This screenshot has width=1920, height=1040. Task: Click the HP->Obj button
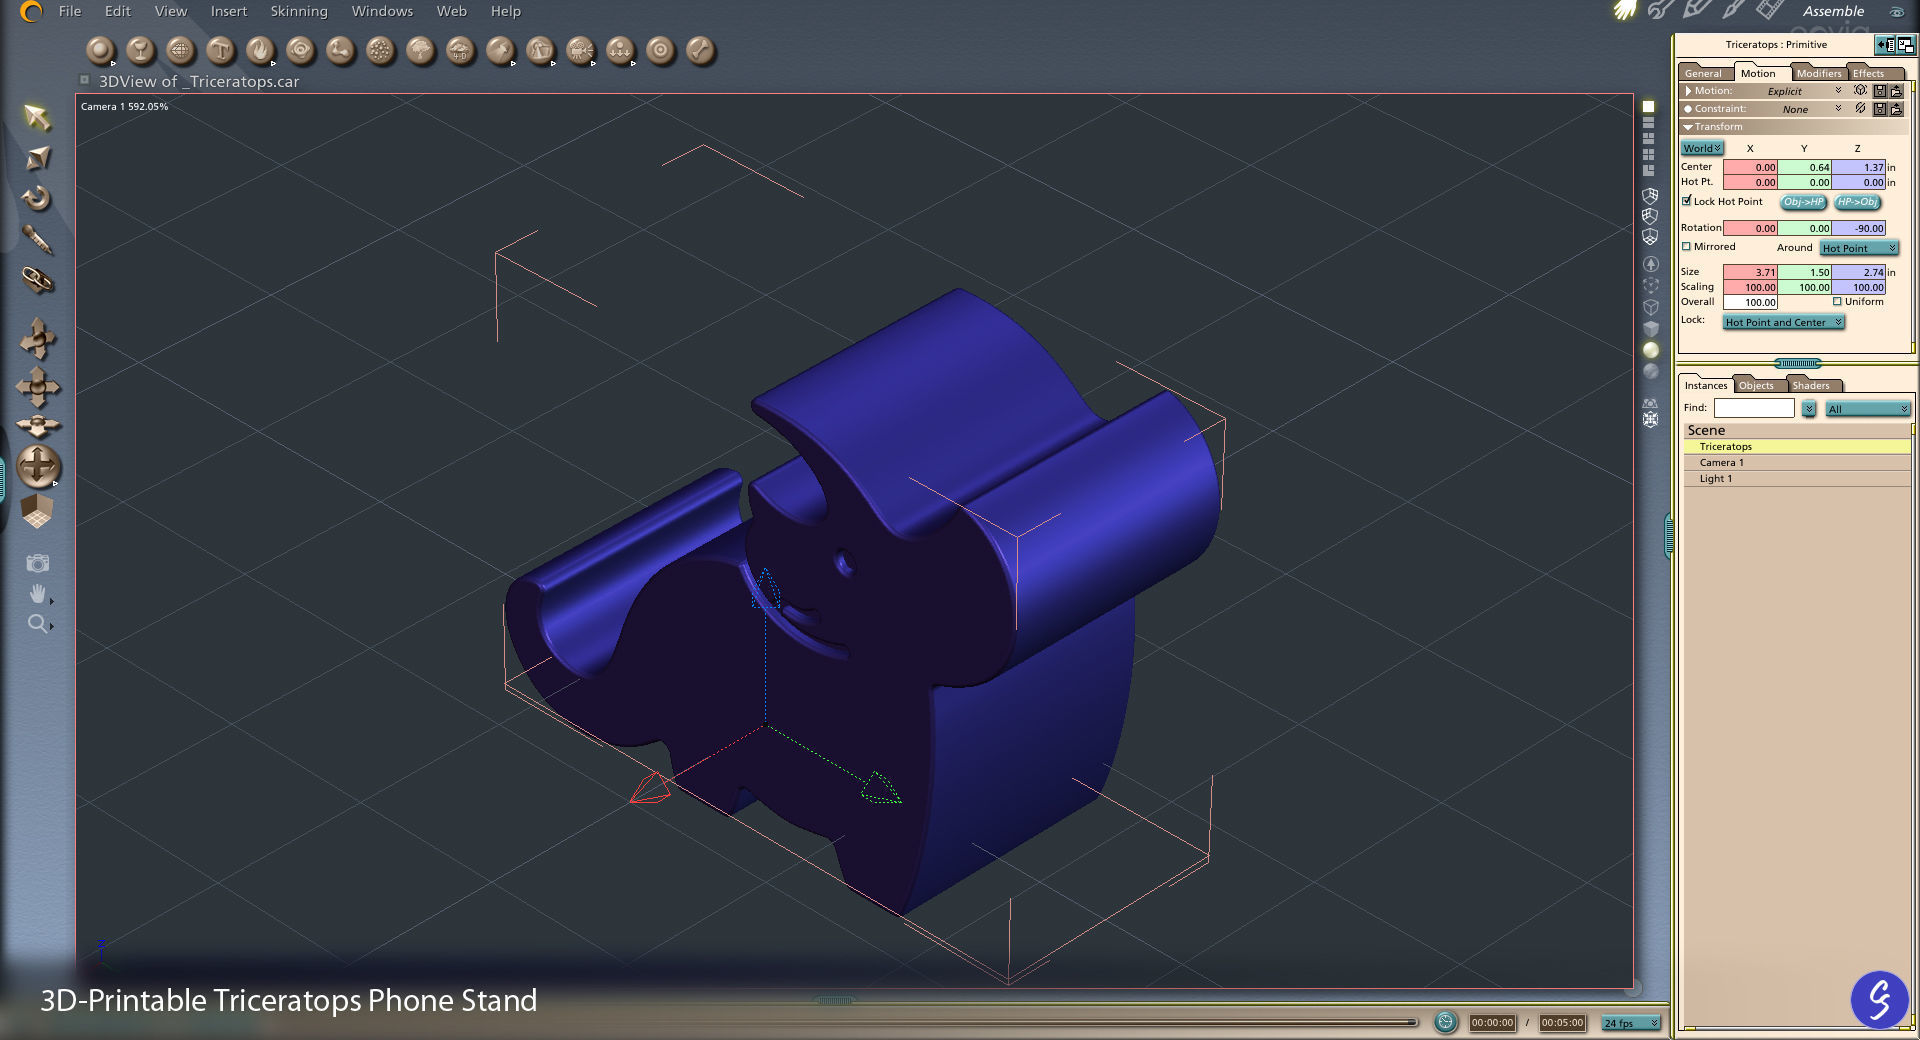tap(1858, 202)
